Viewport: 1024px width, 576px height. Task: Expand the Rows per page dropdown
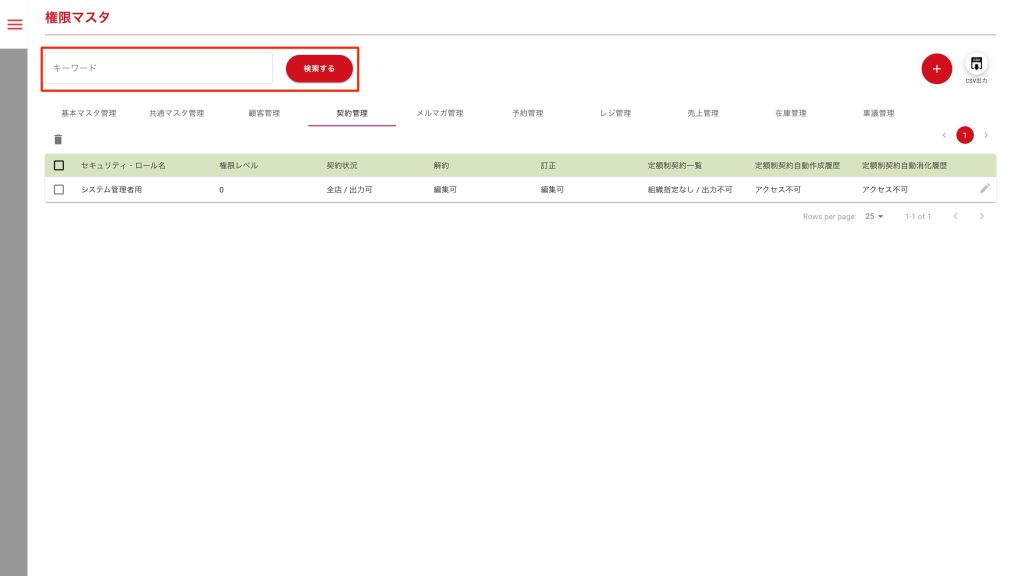click(874, 216)
